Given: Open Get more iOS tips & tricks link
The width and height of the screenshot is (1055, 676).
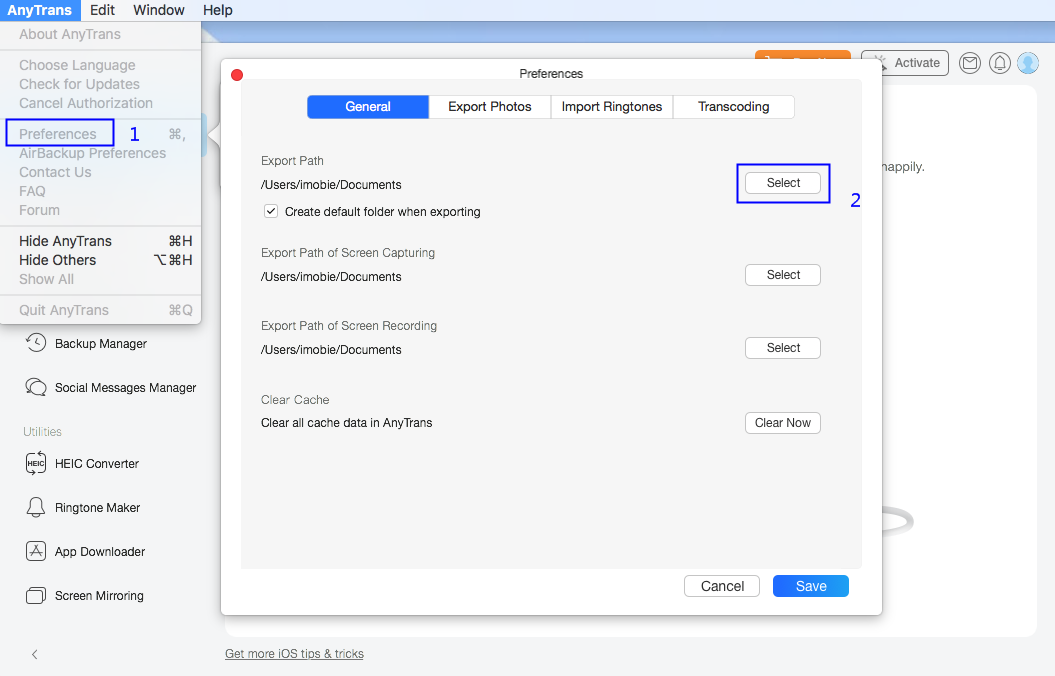Looking at the screenshot, I should point(294,654).
